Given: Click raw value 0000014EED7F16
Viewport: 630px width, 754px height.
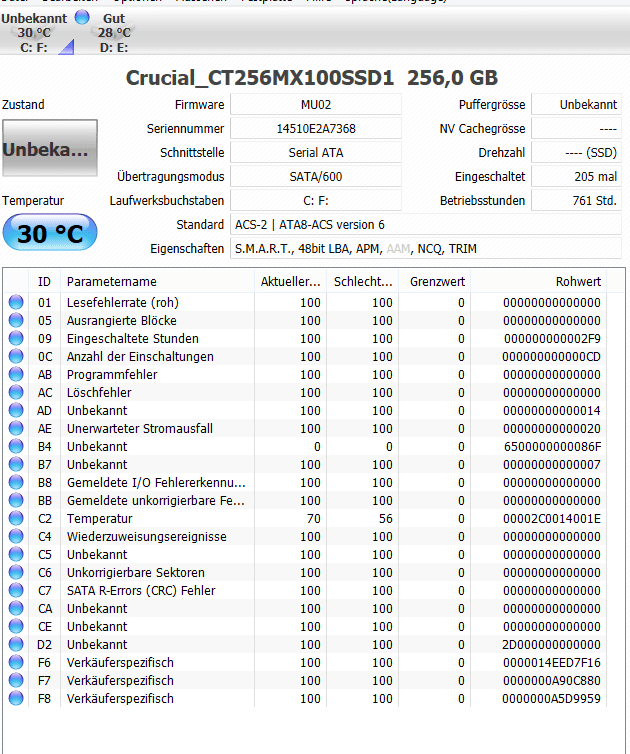Looking at the screenshot, I should coord(552,662).
